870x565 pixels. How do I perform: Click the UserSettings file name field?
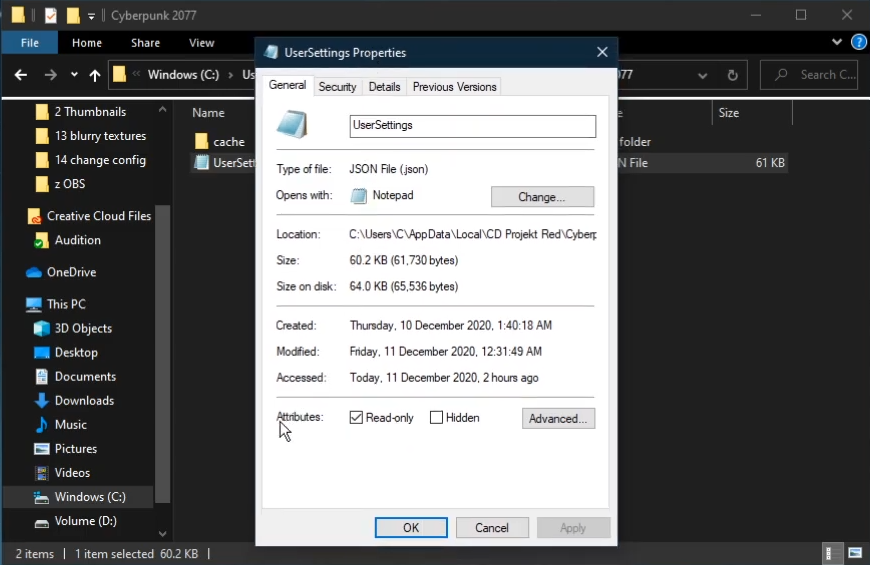pos(472,126)
